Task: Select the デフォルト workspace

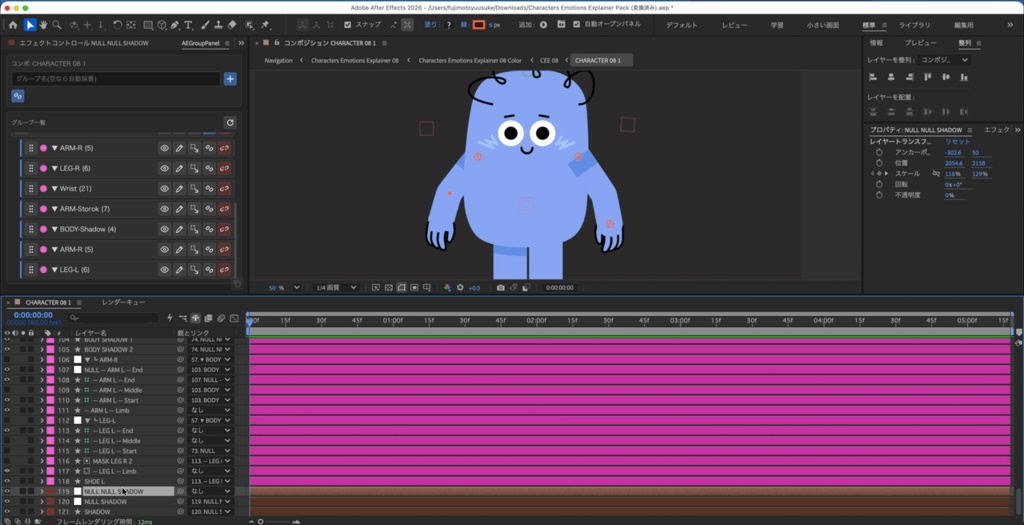Action: click(682, 25)
